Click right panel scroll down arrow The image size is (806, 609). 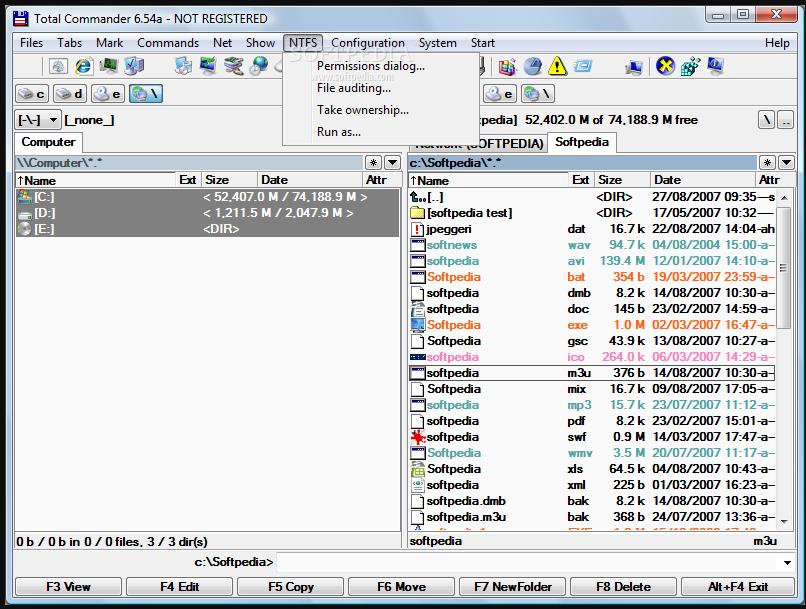pyautogui.click(x=784, y=522)
